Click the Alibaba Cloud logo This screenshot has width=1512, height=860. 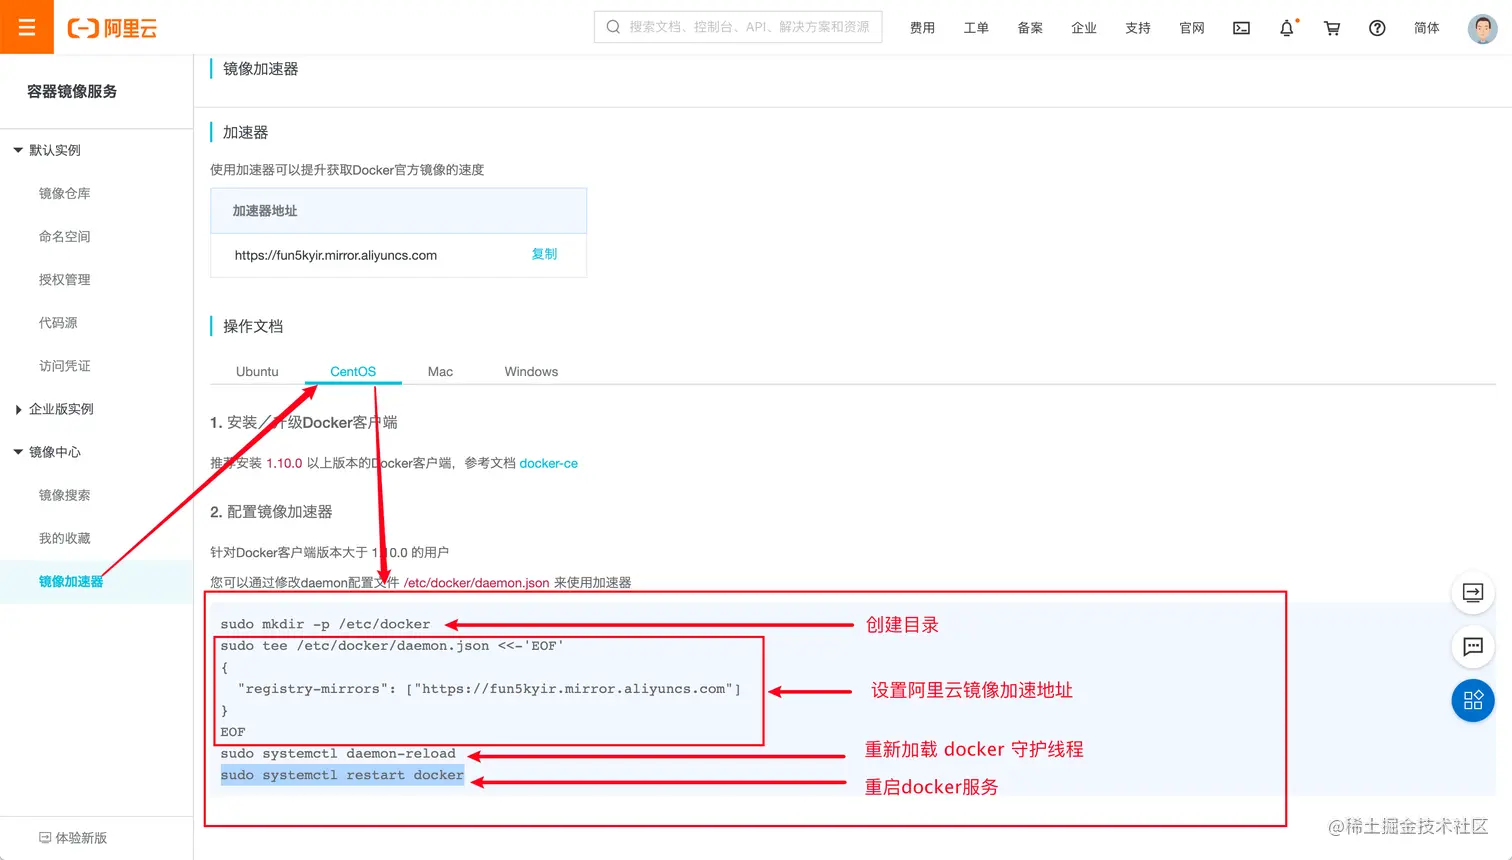tap(112, 28)
